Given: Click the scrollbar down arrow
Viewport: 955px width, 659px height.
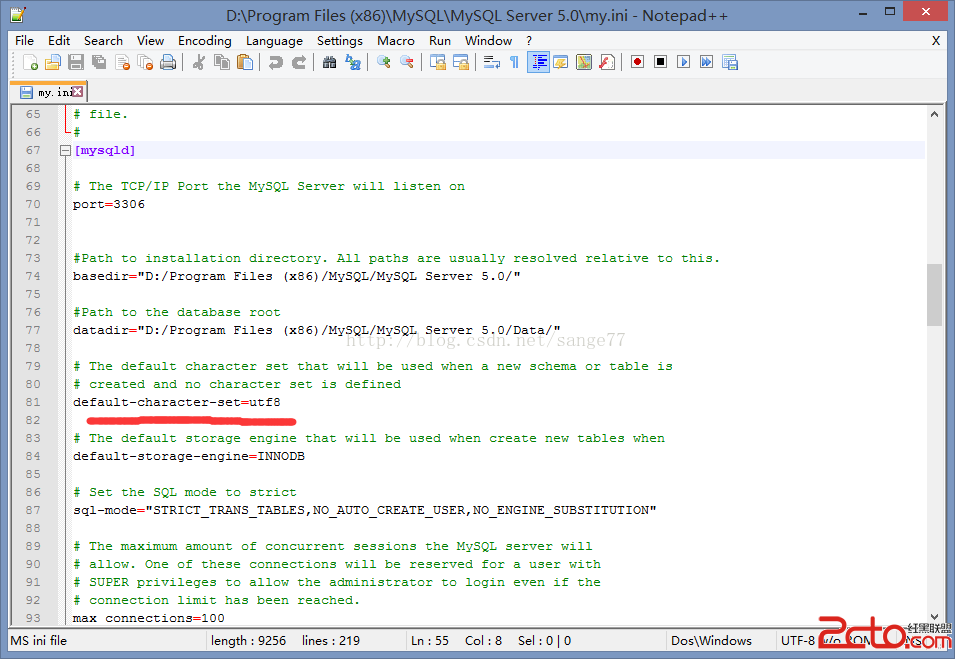Looking at the screenshot, I should point(934,616).
